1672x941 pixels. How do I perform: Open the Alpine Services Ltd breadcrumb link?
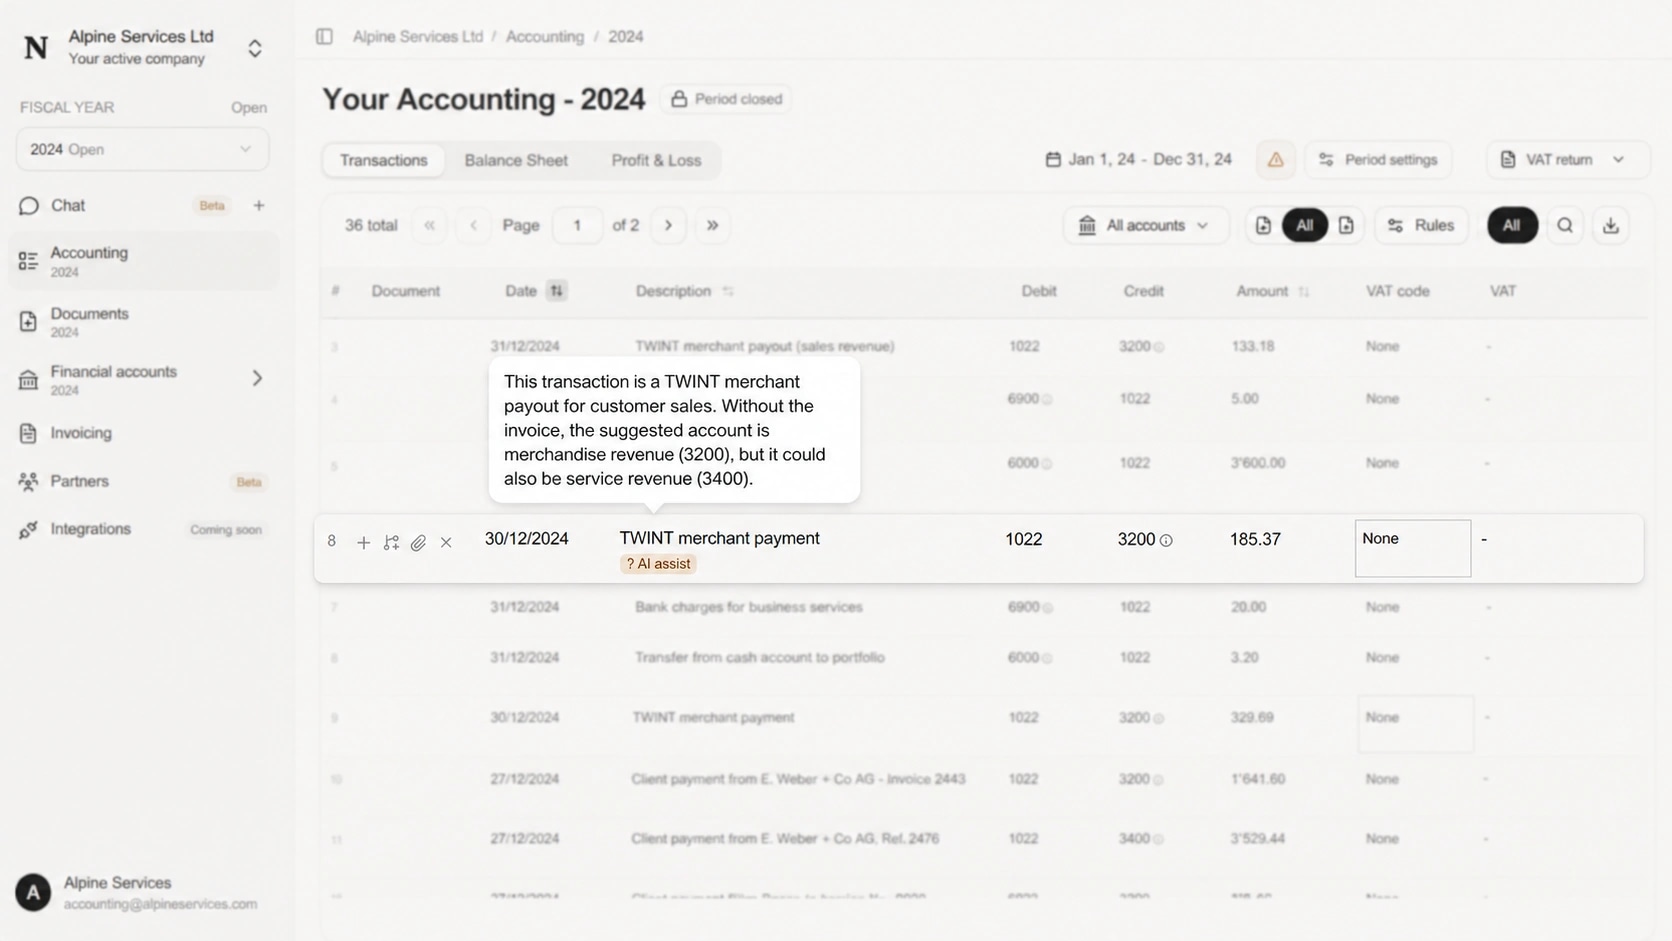(418, 37)
